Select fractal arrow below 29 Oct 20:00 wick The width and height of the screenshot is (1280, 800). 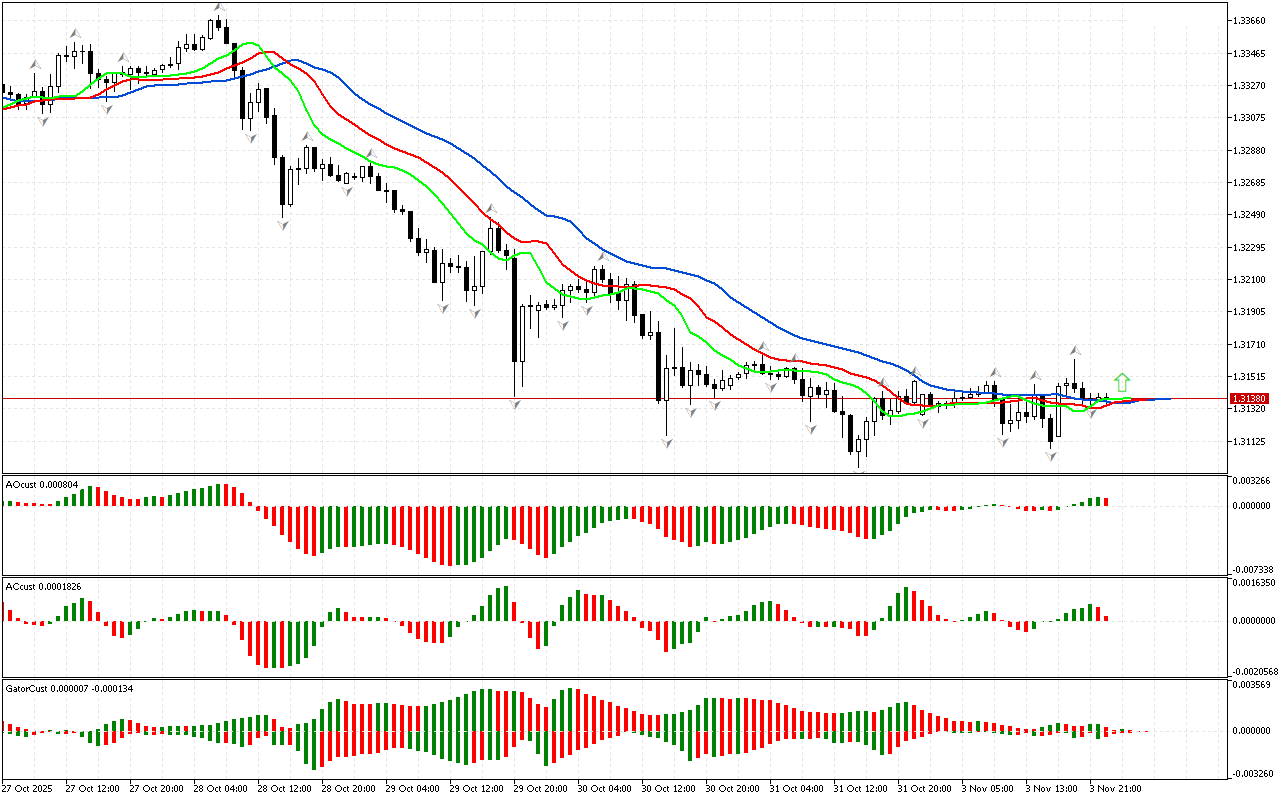click(516, 403)
